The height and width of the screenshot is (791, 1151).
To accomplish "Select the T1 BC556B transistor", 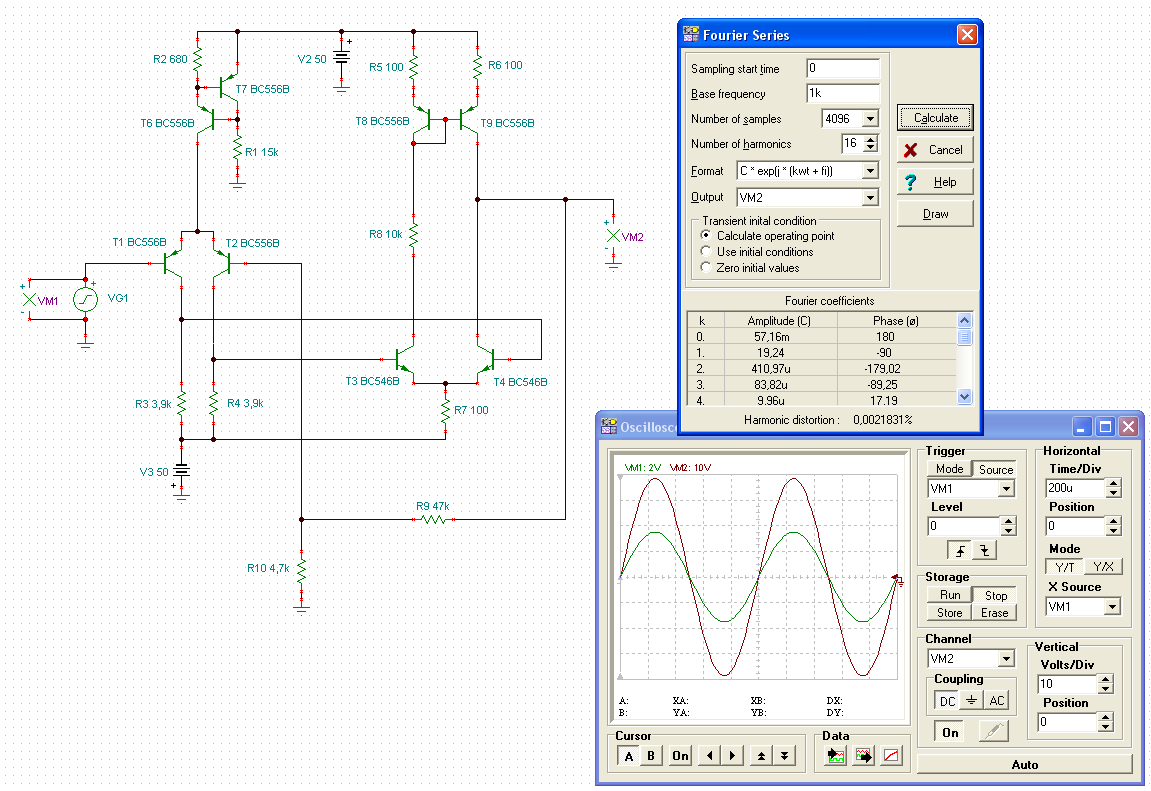I will pyautogui.click(x=173, y=263).
